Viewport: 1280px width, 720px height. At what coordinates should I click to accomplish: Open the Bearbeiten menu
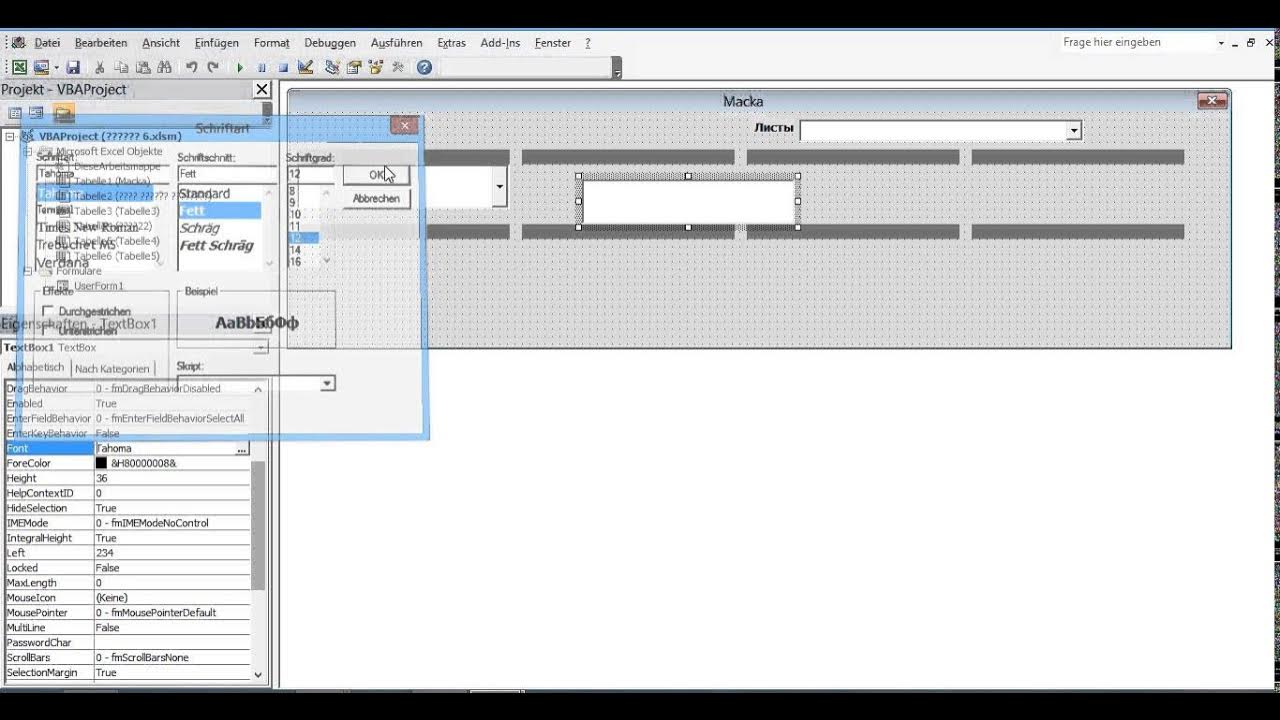[x=101, y=43]
